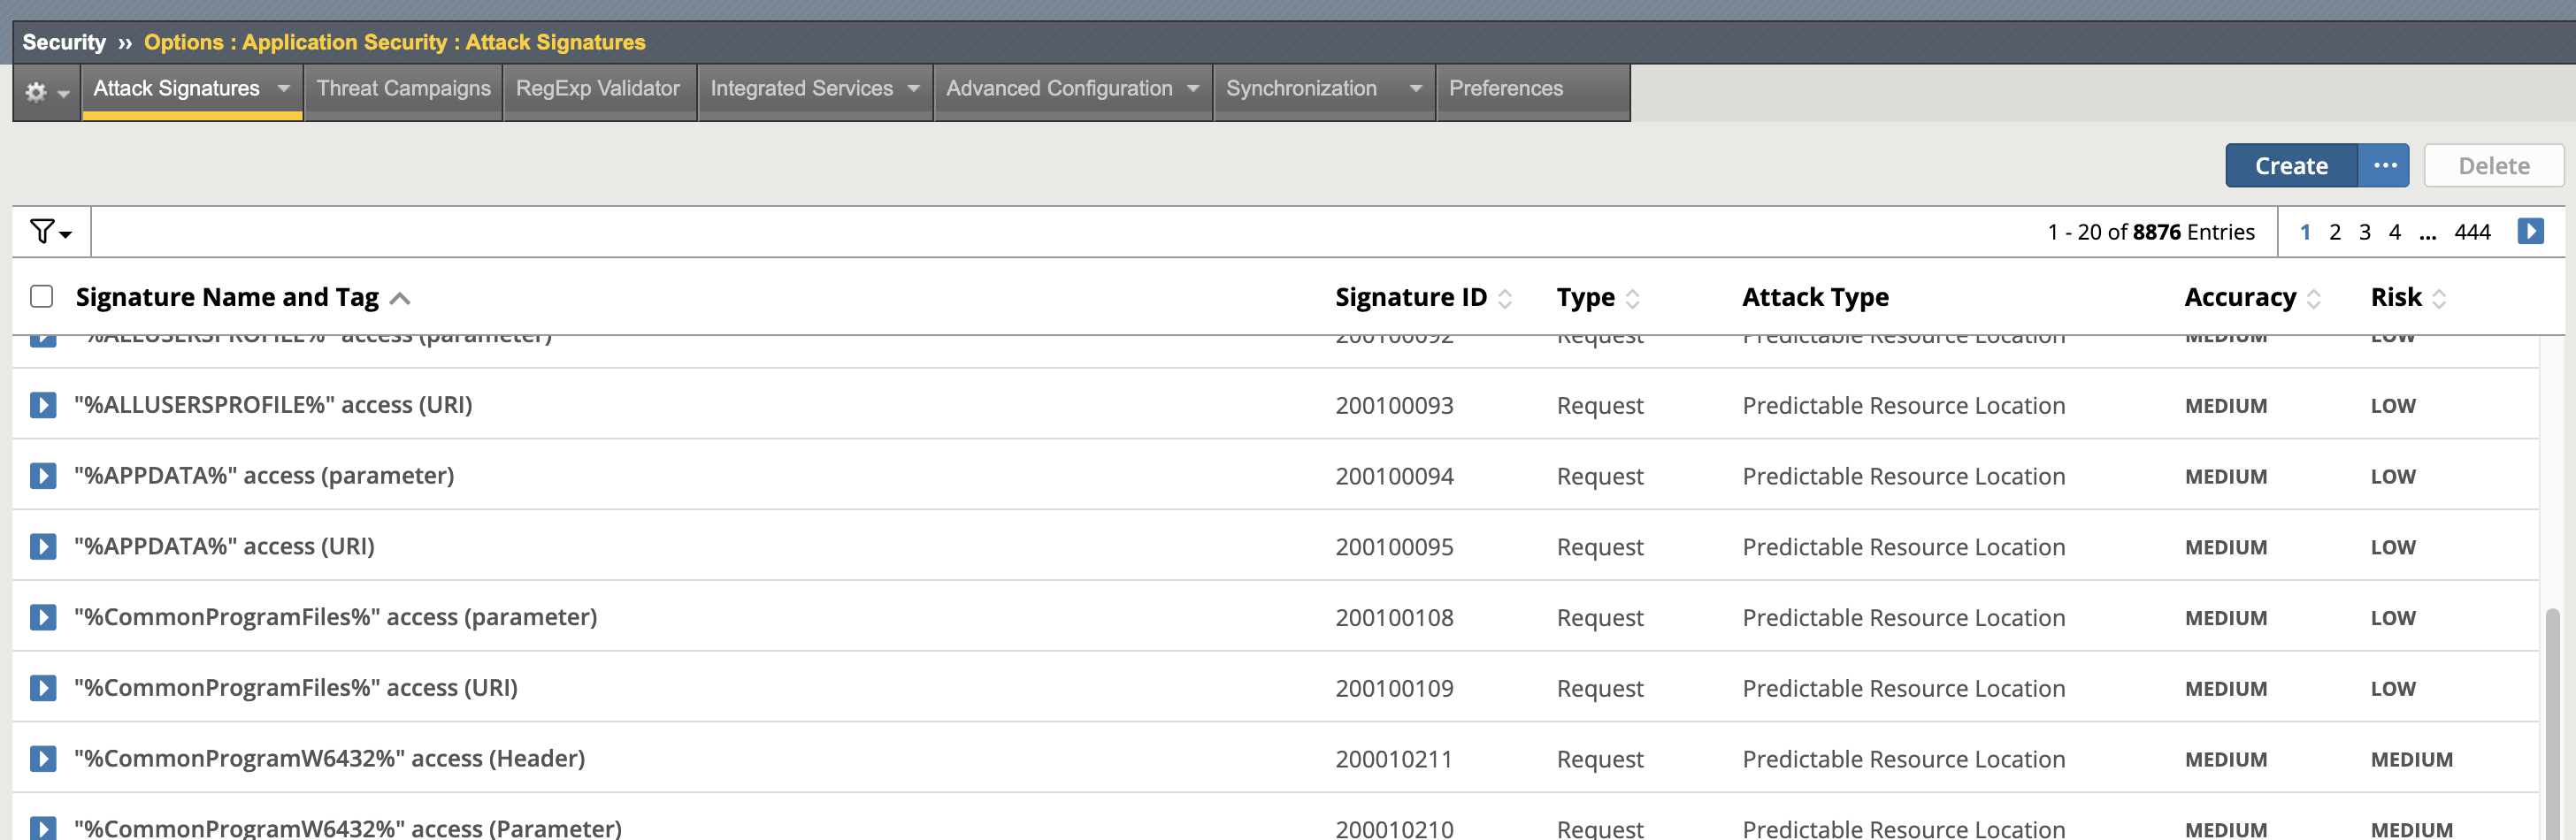Expand "%CommonProgramW6432%" access (Header) row
The image size is (2576, 840).
click(43, 759)
